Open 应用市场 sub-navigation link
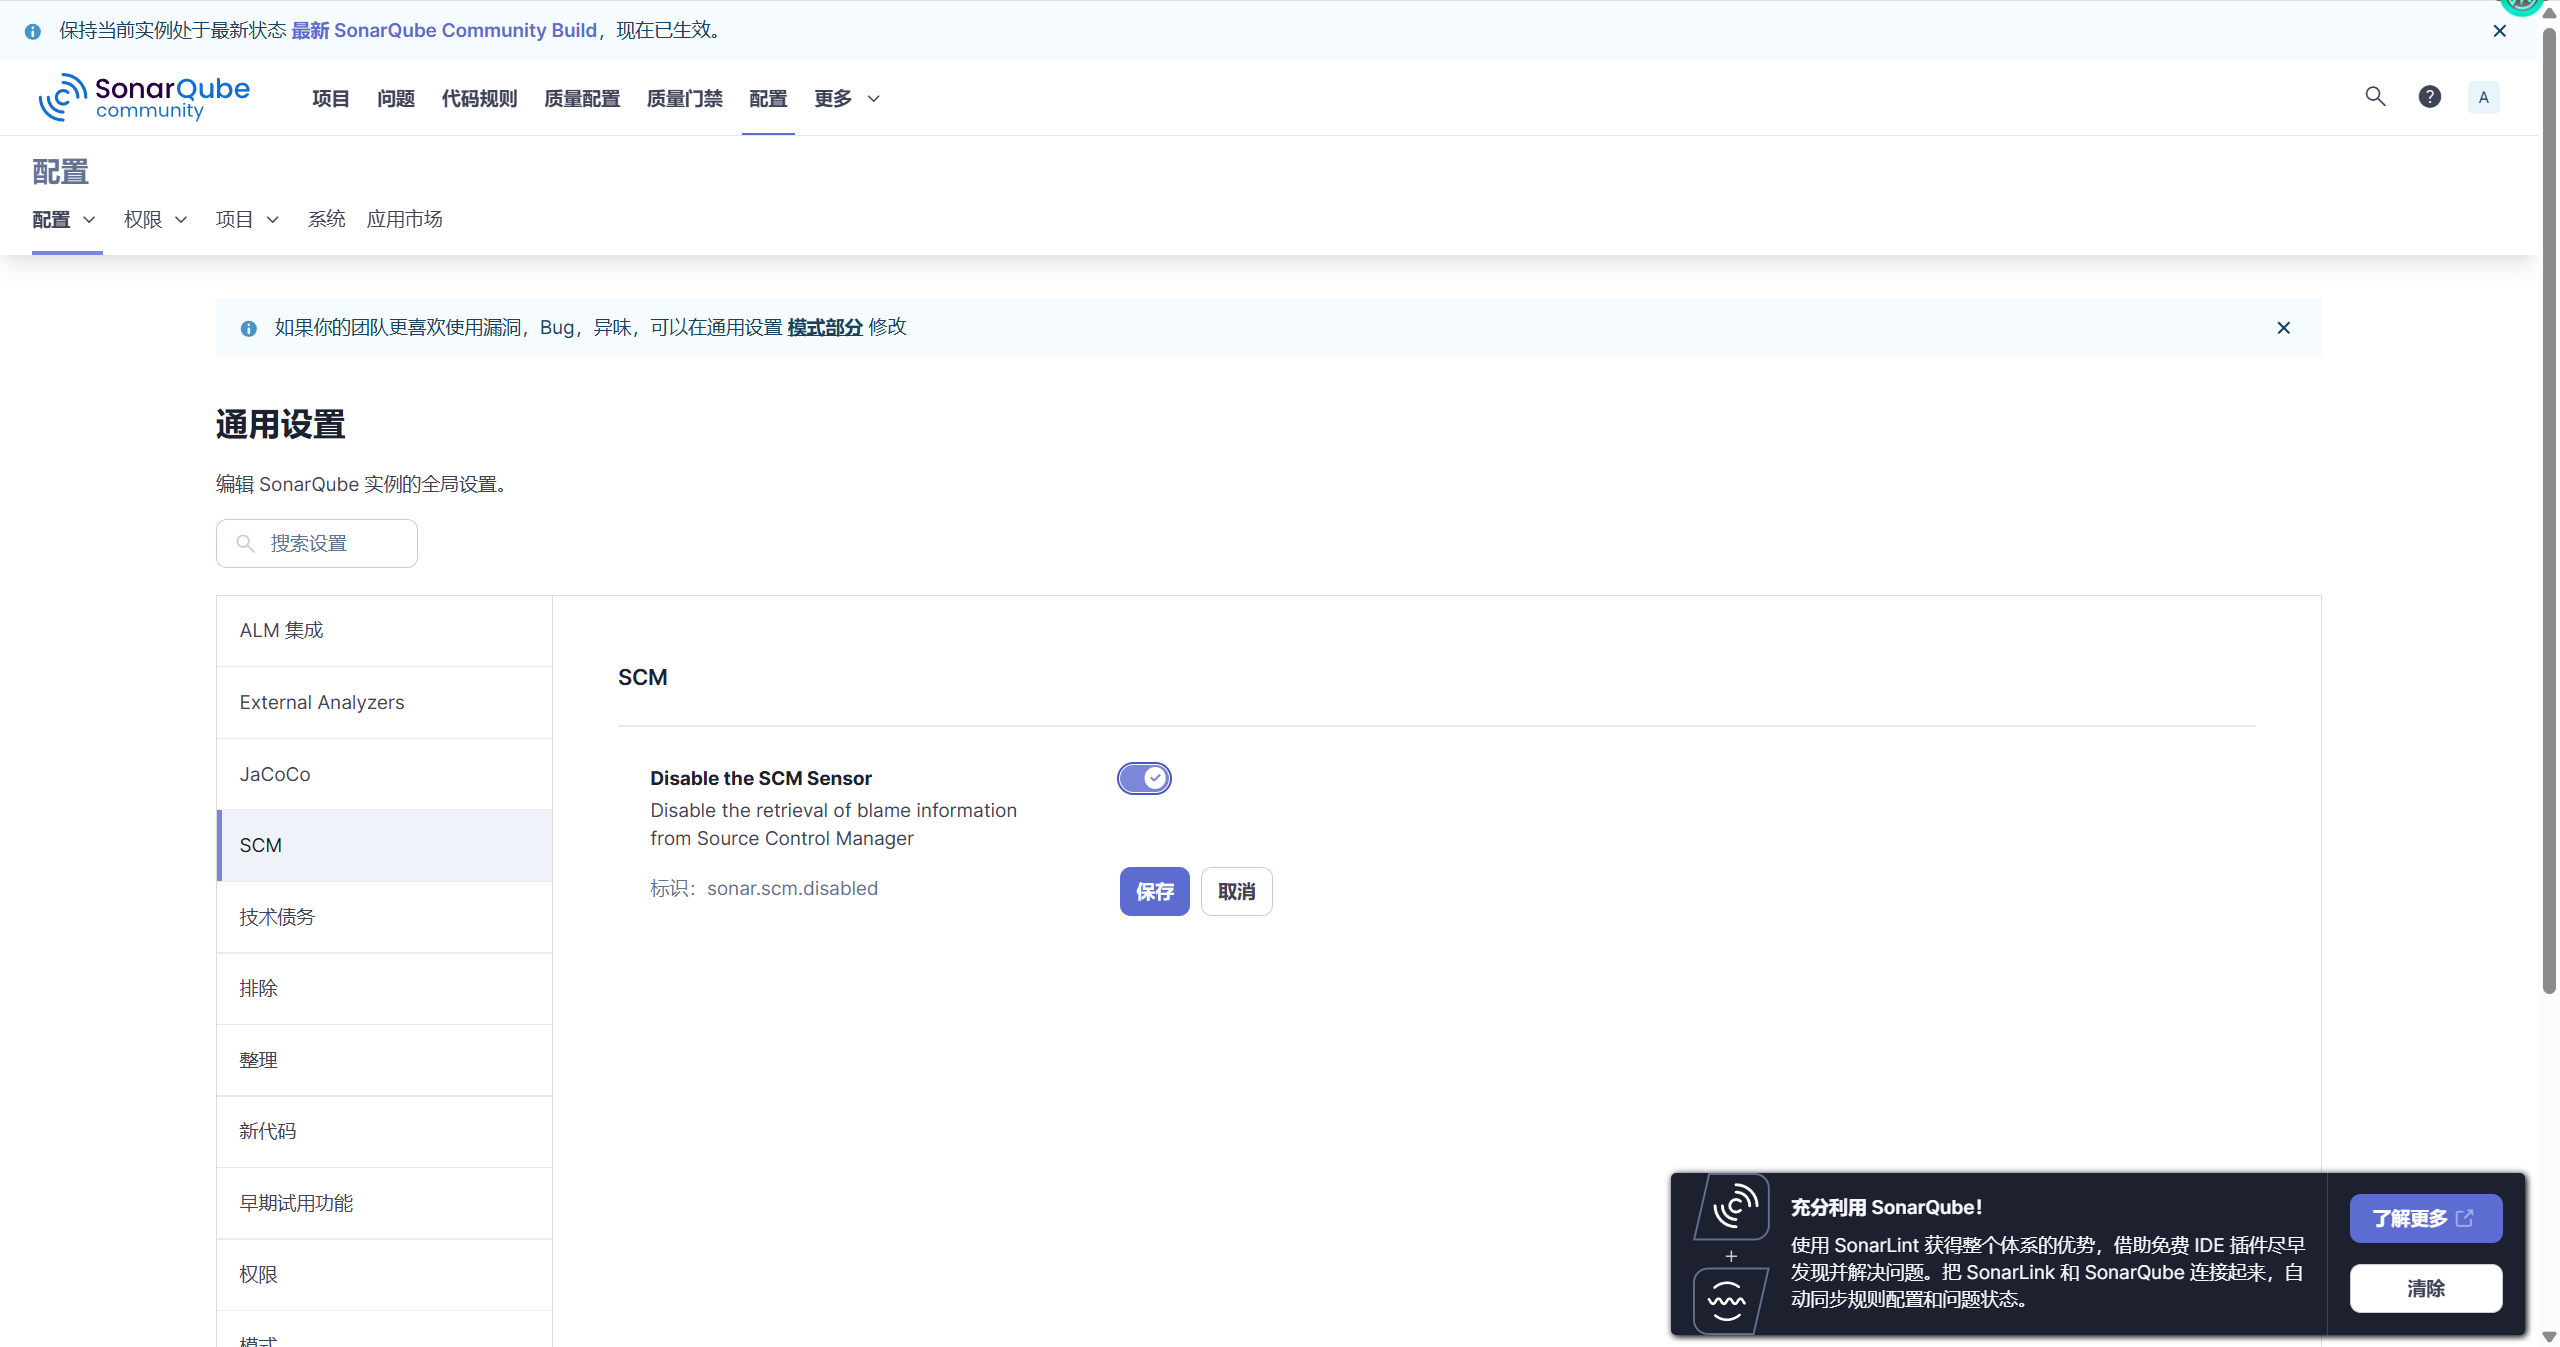This screenshot has width=2560, height=1347. [x=404, y=219]
